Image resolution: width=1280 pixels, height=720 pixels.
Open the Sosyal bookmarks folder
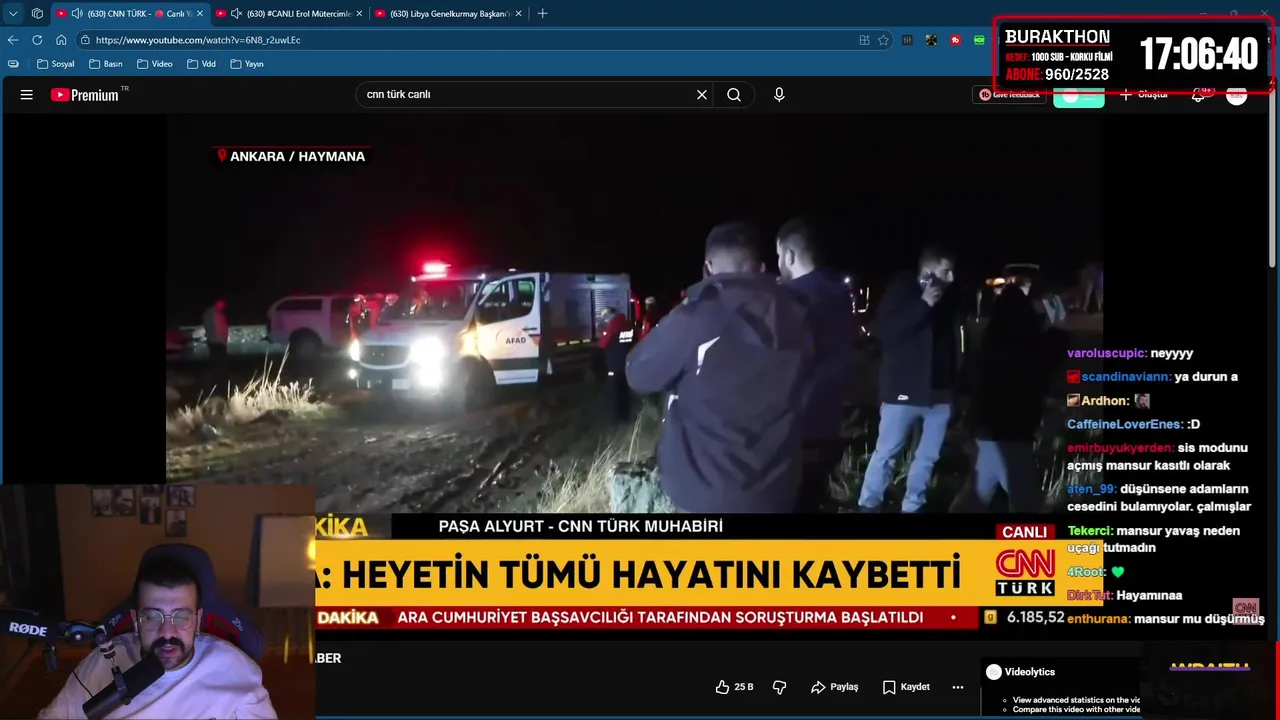point(55,64)
